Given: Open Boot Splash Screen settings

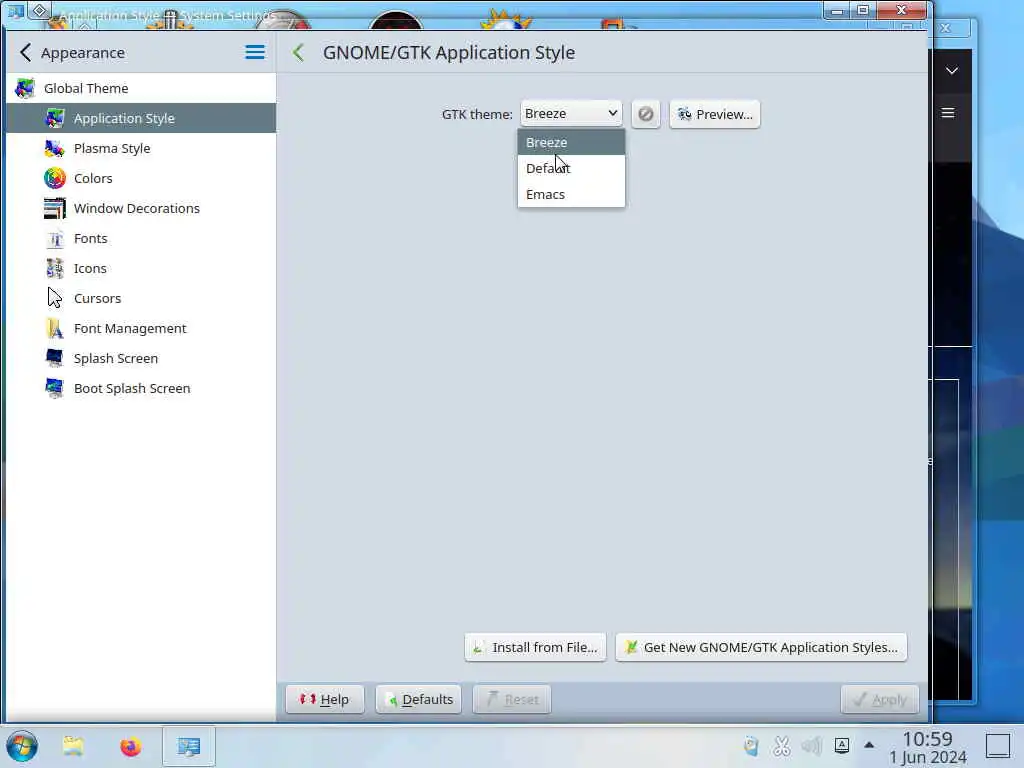Looking at the screenshot, I should [x=141, y=389].
